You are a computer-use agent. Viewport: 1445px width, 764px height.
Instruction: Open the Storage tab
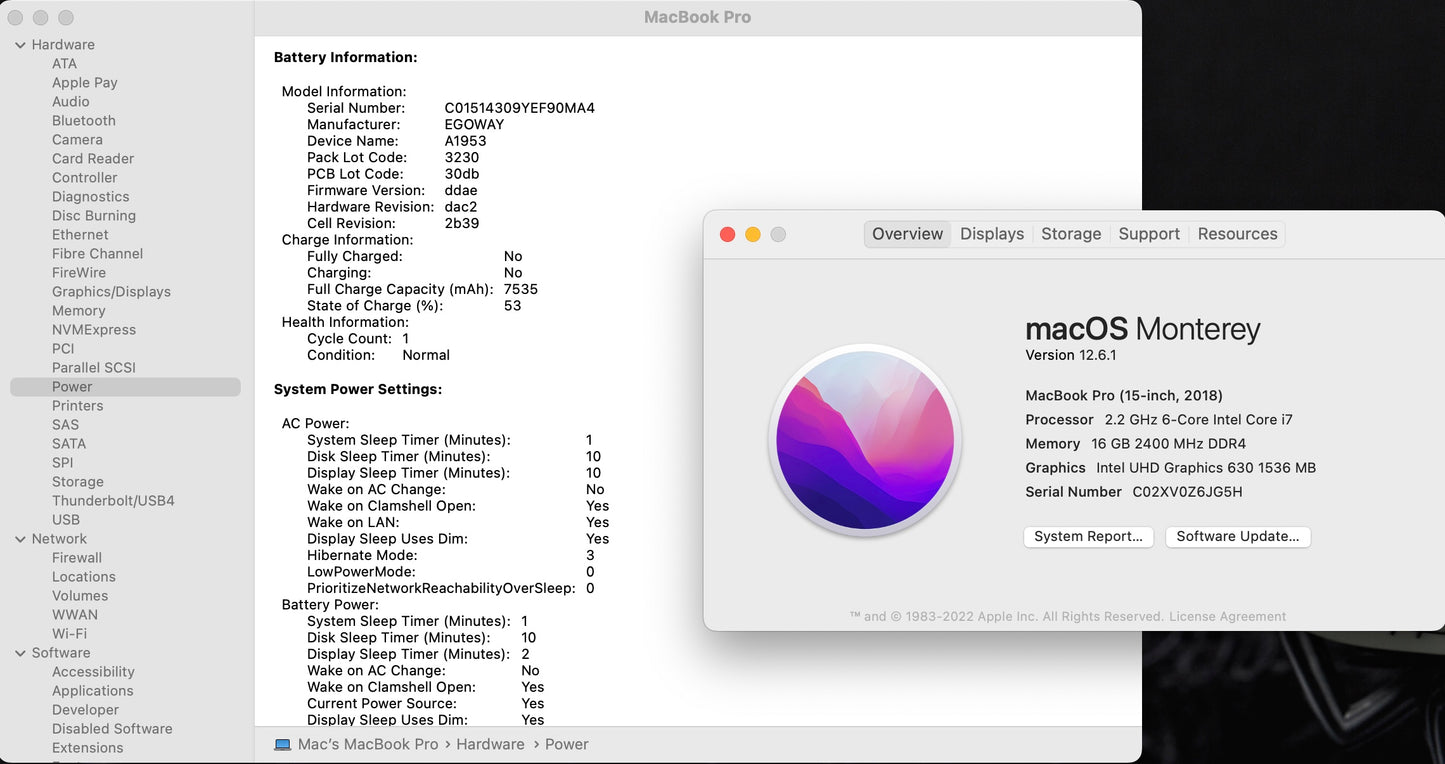1071,234
